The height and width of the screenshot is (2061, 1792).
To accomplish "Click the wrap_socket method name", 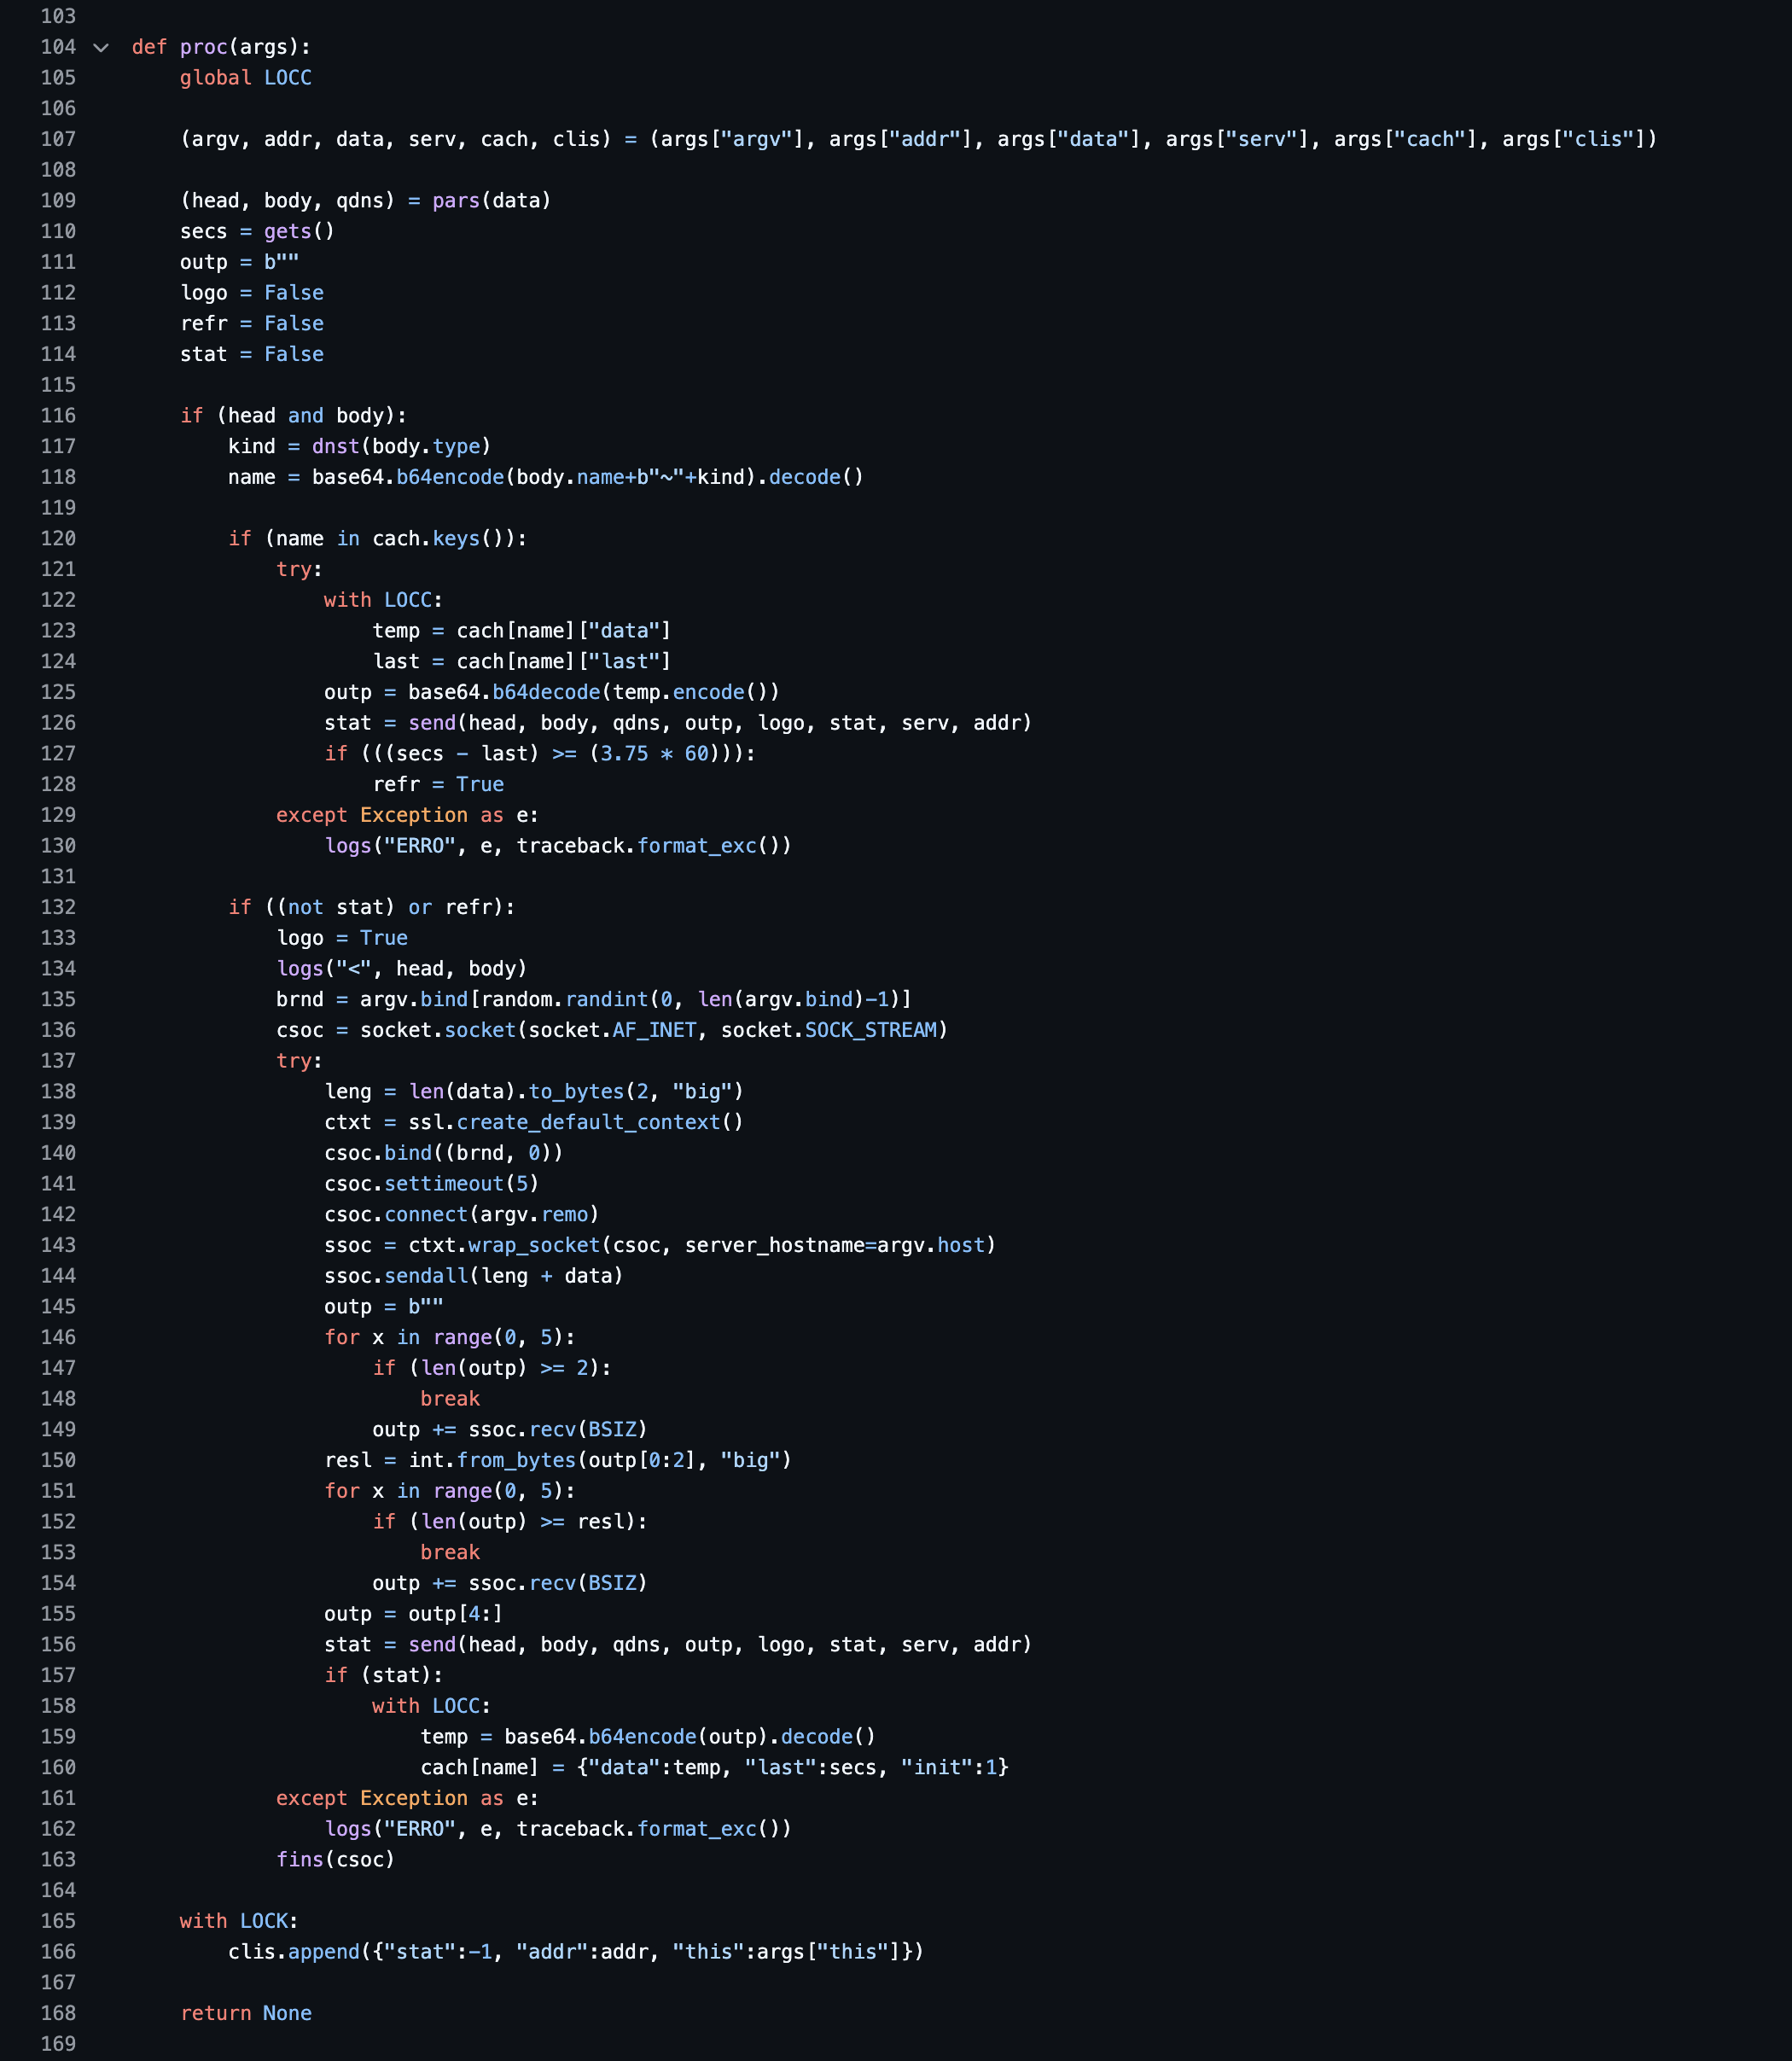I will (534, 1245).
